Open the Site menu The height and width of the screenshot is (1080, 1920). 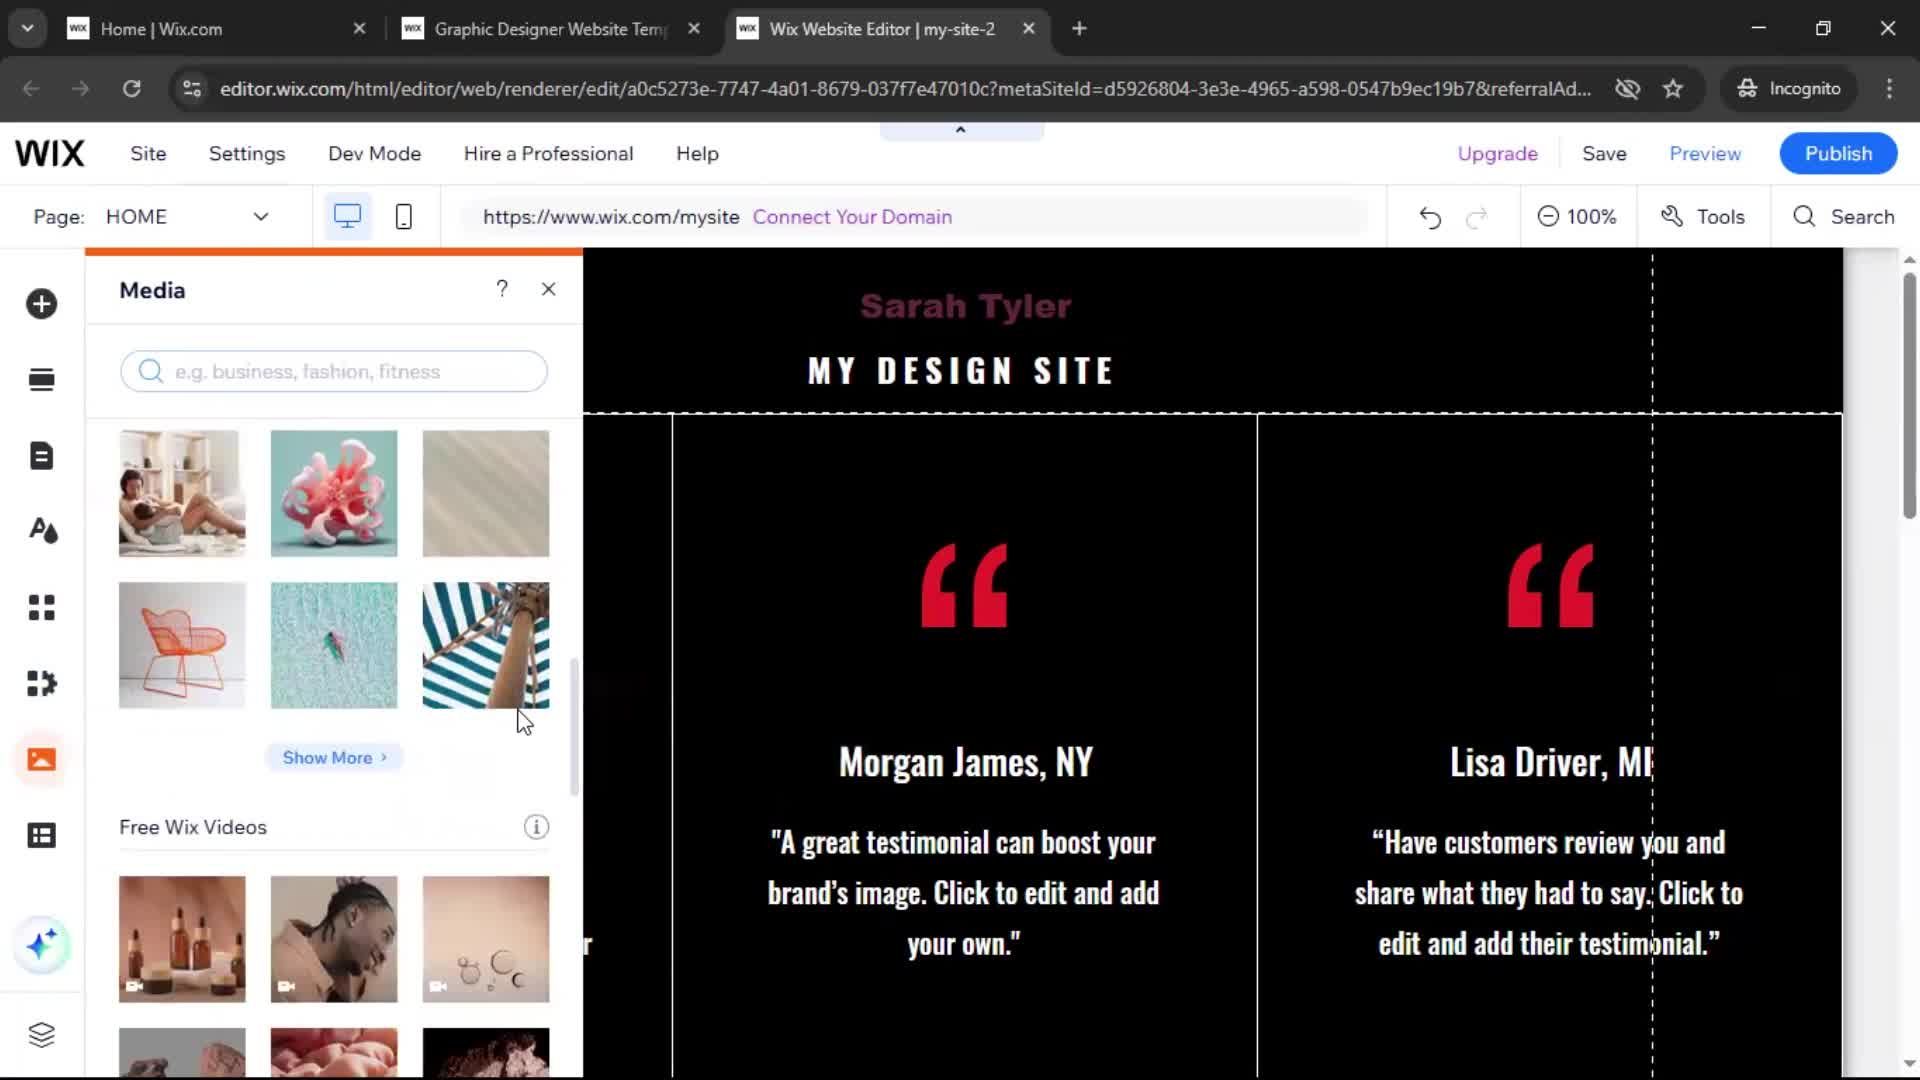click(x=148, y=154)
